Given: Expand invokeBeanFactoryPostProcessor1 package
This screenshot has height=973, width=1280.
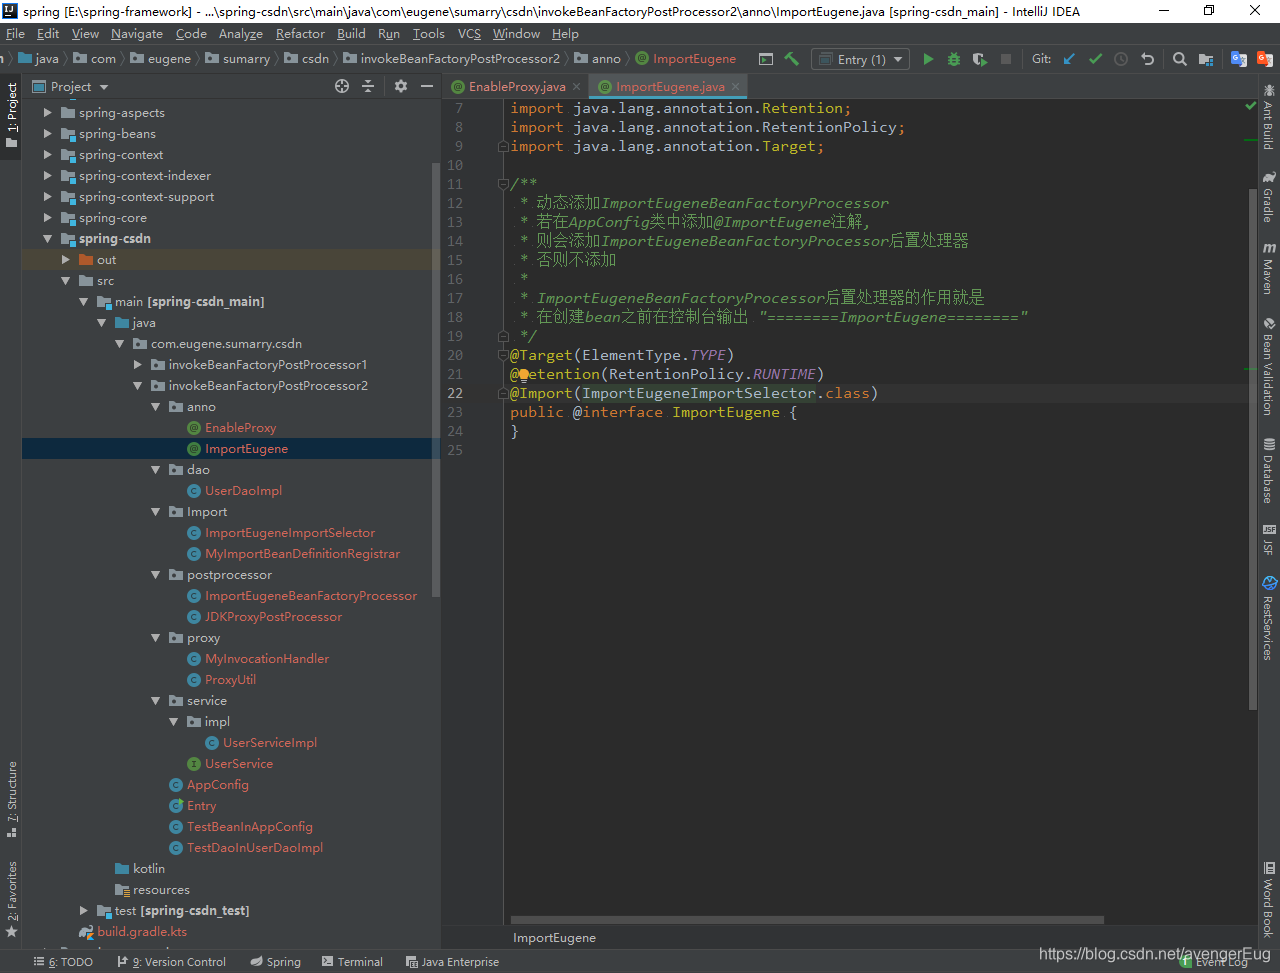Looking at the screenshot, I should click(137, 365).
